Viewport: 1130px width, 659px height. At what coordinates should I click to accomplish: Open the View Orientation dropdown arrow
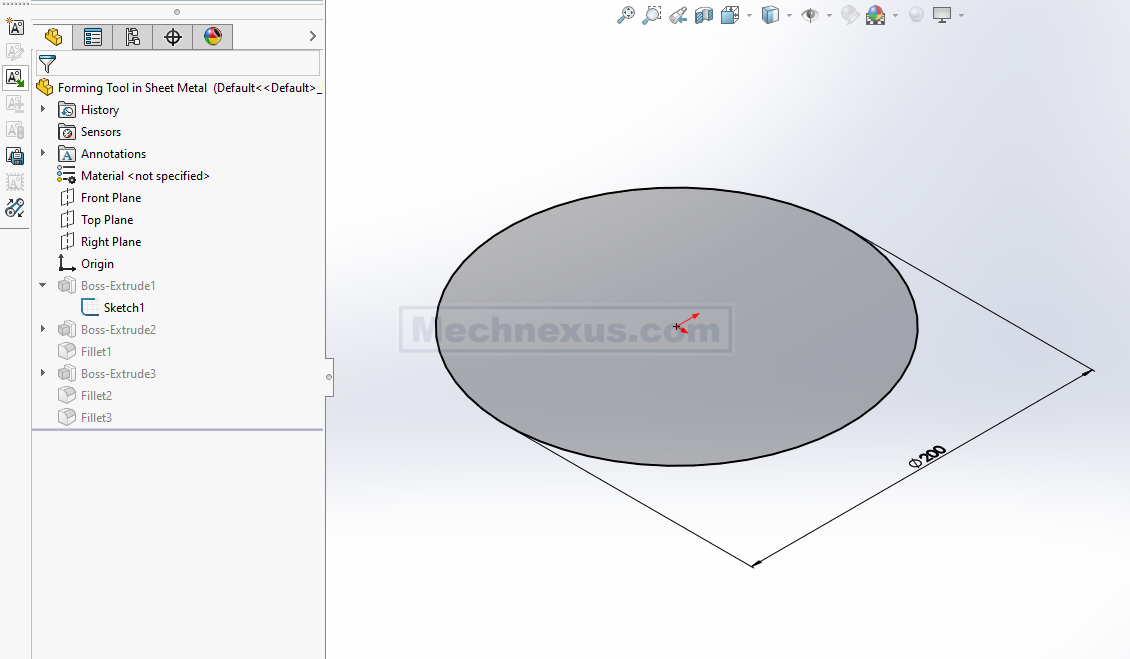point(748,15)
